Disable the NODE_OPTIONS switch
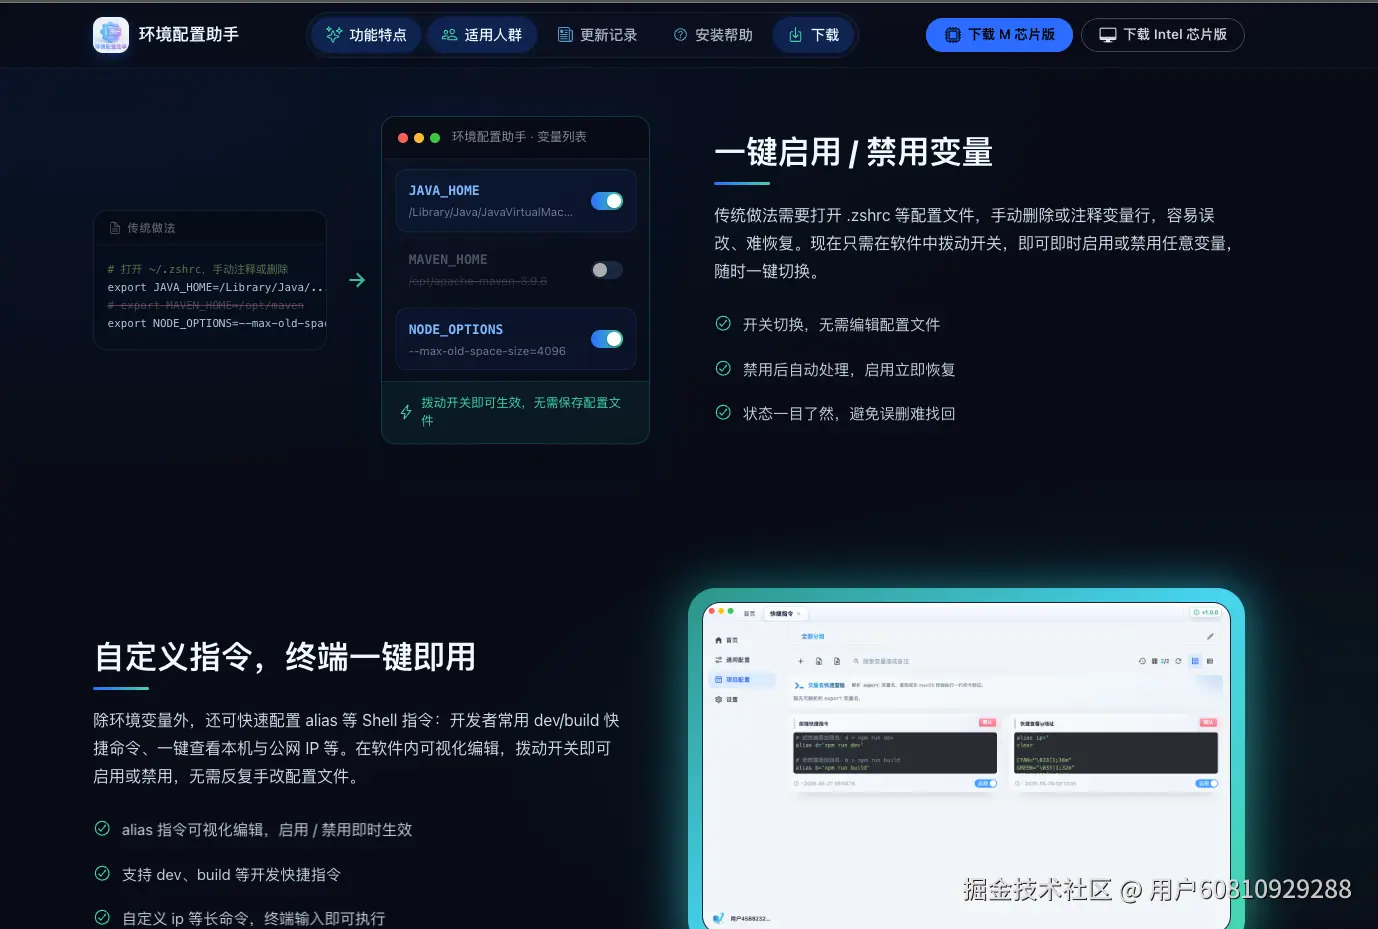Image resolution: width=1378 pixels, height=929 pixels. click(x=607, y=339)
